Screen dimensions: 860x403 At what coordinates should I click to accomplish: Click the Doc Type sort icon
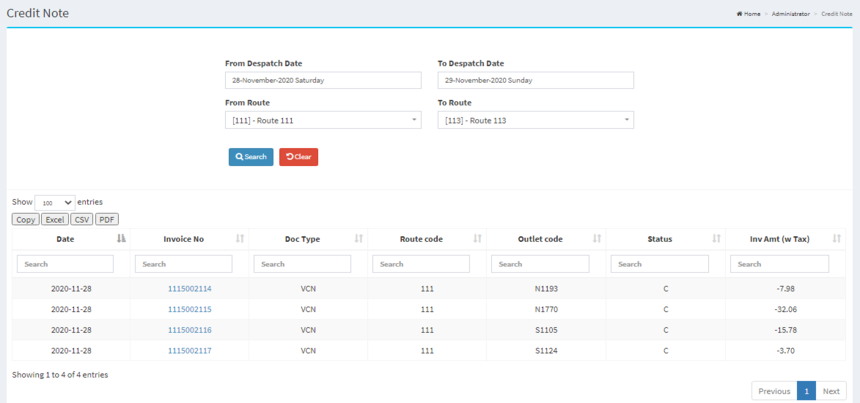358,239
